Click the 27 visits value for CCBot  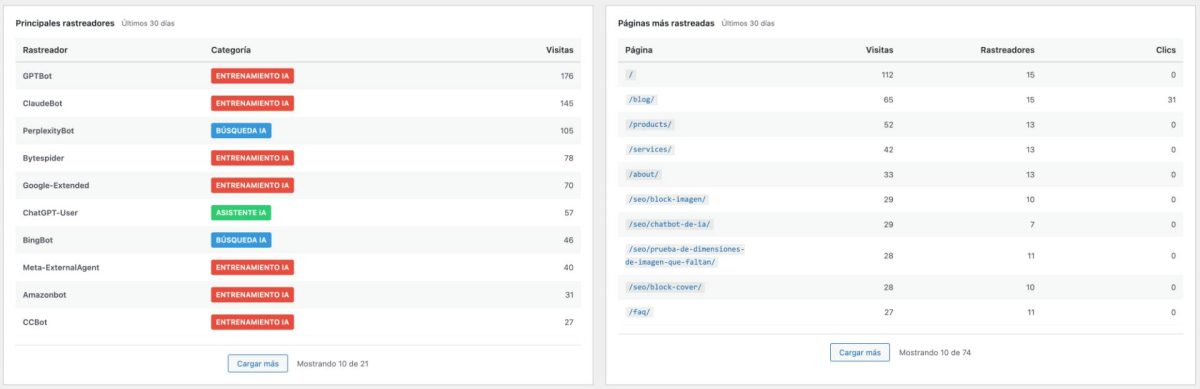[569, 322]
